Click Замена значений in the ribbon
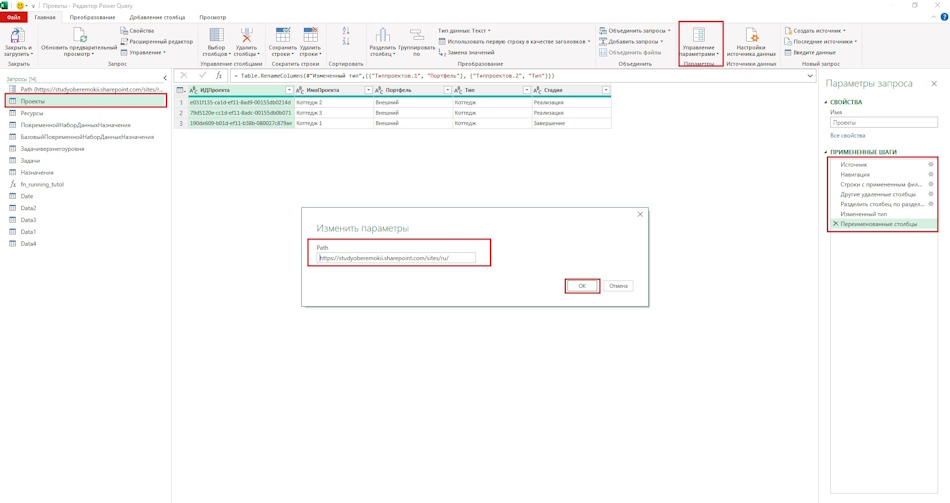The width and height of the screenshot is (950, 503). pyautogui.click(x=466, y=53)
